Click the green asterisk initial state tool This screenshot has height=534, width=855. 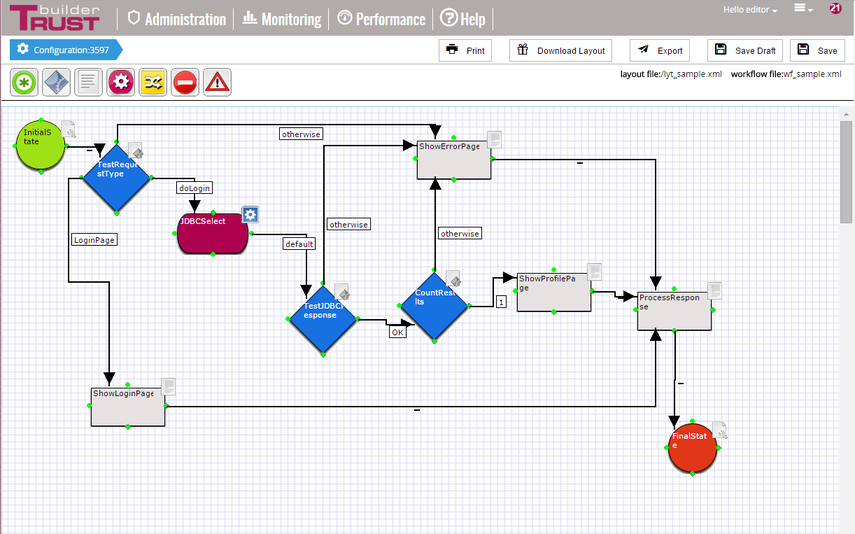click(24, 82)
